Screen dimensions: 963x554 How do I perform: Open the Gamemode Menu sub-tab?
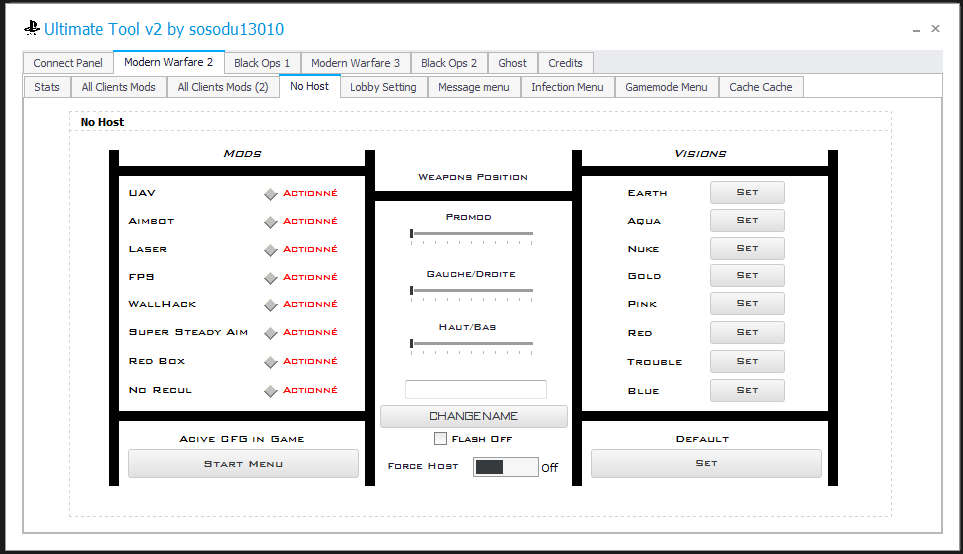666,87
